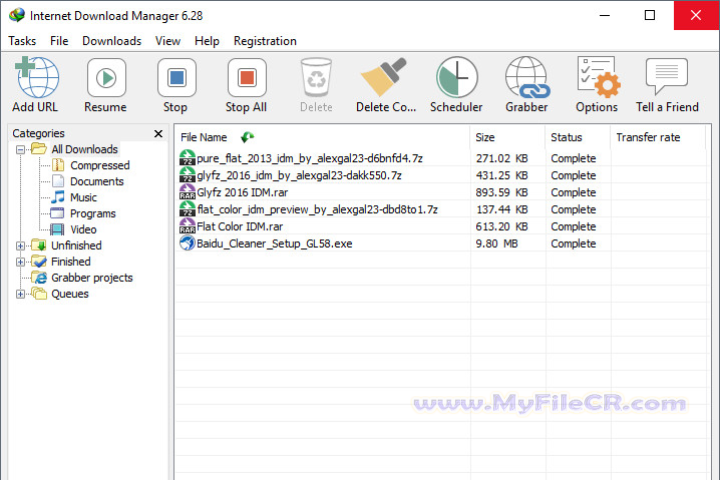Click the 431.25 KB size cell

click(501, 175)
